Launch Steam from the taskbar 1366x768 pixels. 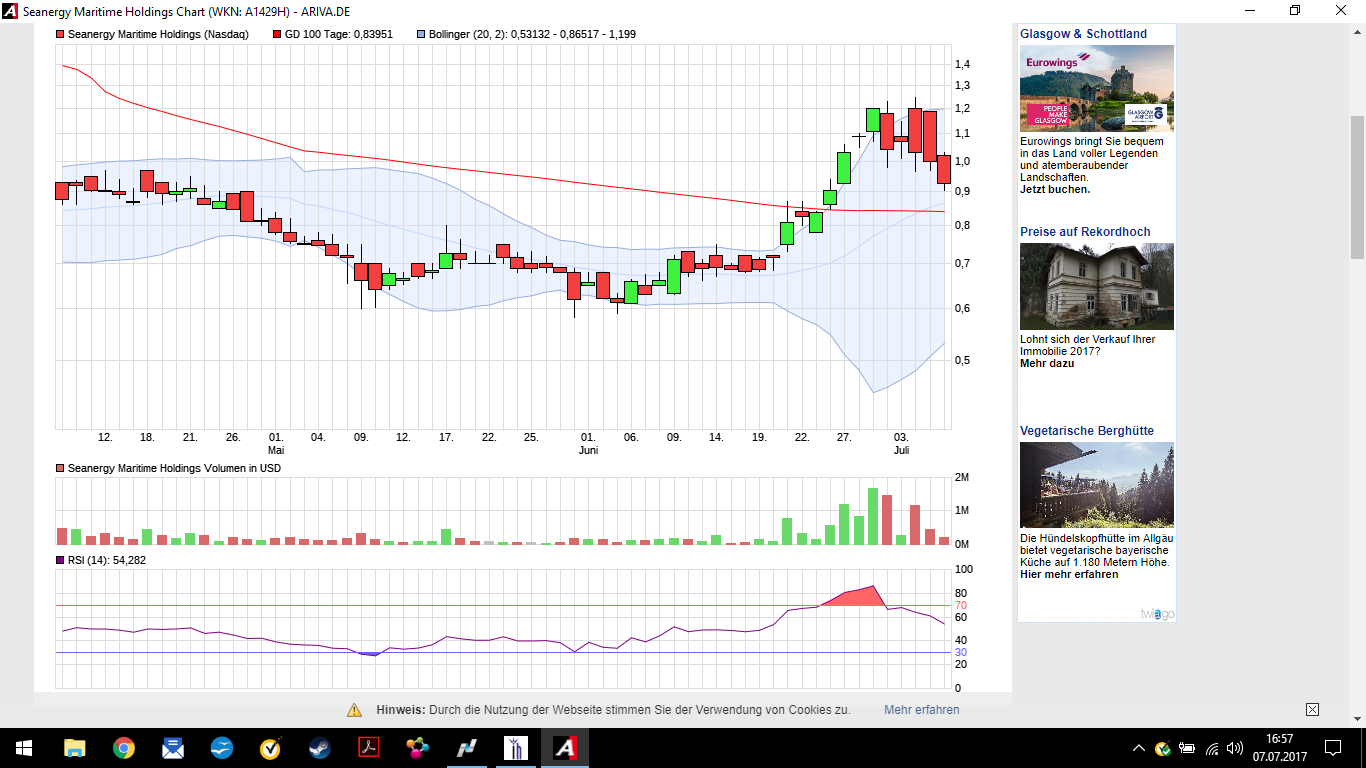point(319,748)
